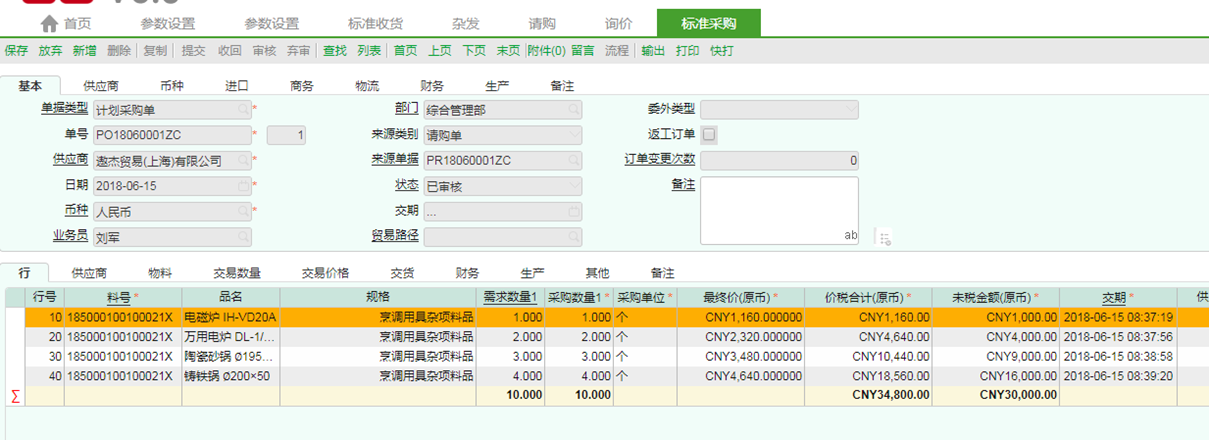Click search icon in 来源单据 field

(574, 160)
